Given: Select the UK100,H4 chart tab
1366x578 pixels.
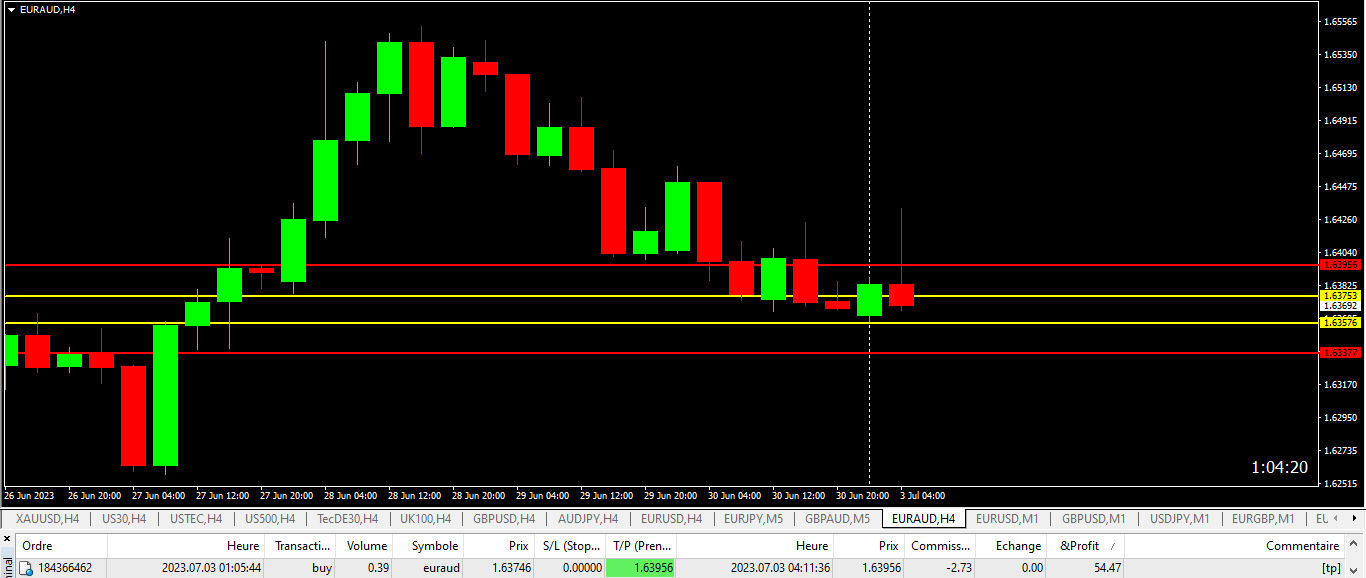Looking at the screenshot, I should [x=425, y=519].
